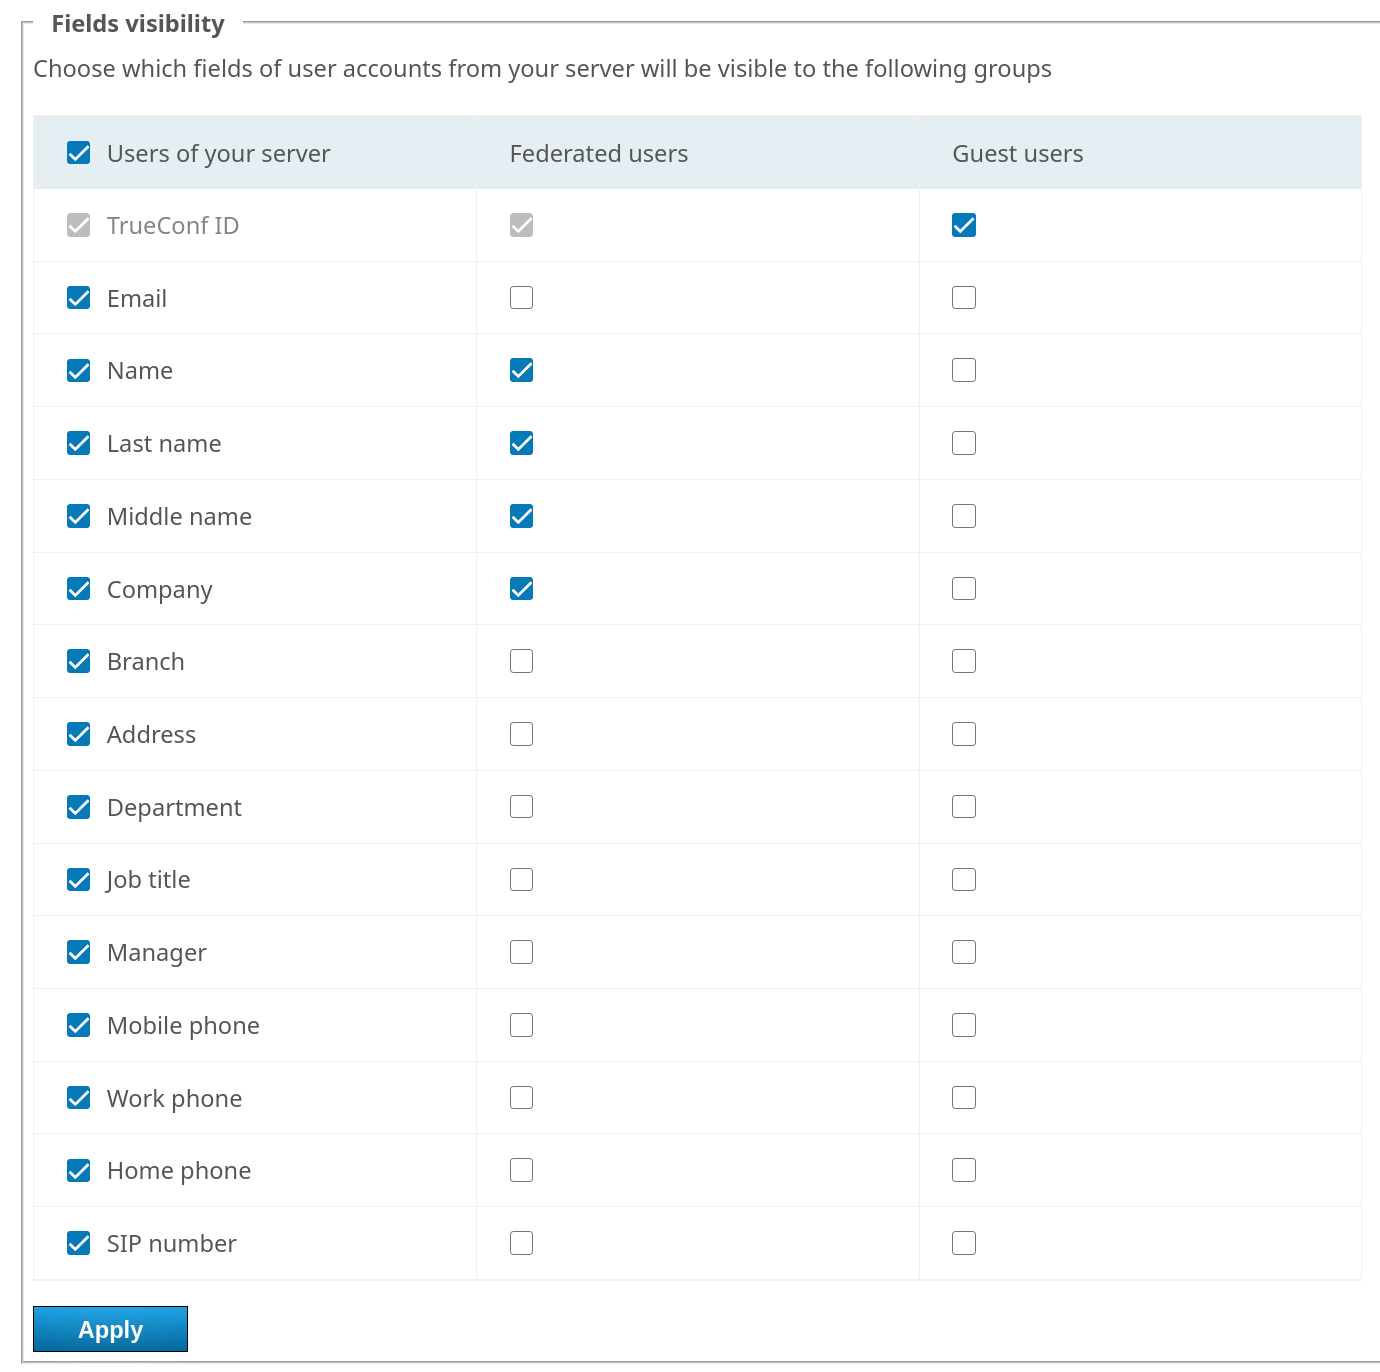Uncheck TrueConf ID for Guest users
1380x1372 pixels.
964,225
